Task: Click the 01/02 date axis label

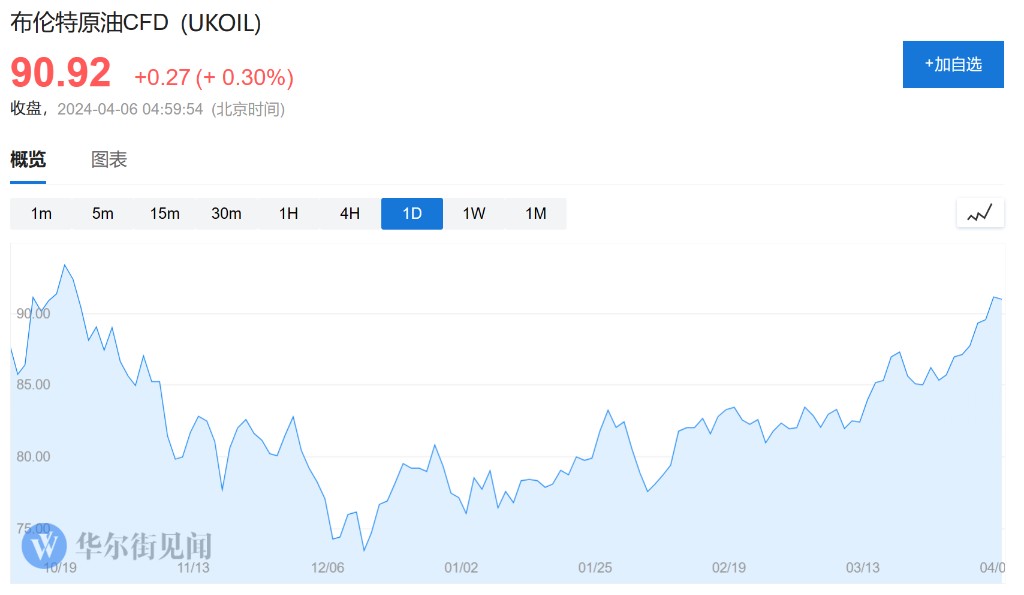Action: click(461, 567)
